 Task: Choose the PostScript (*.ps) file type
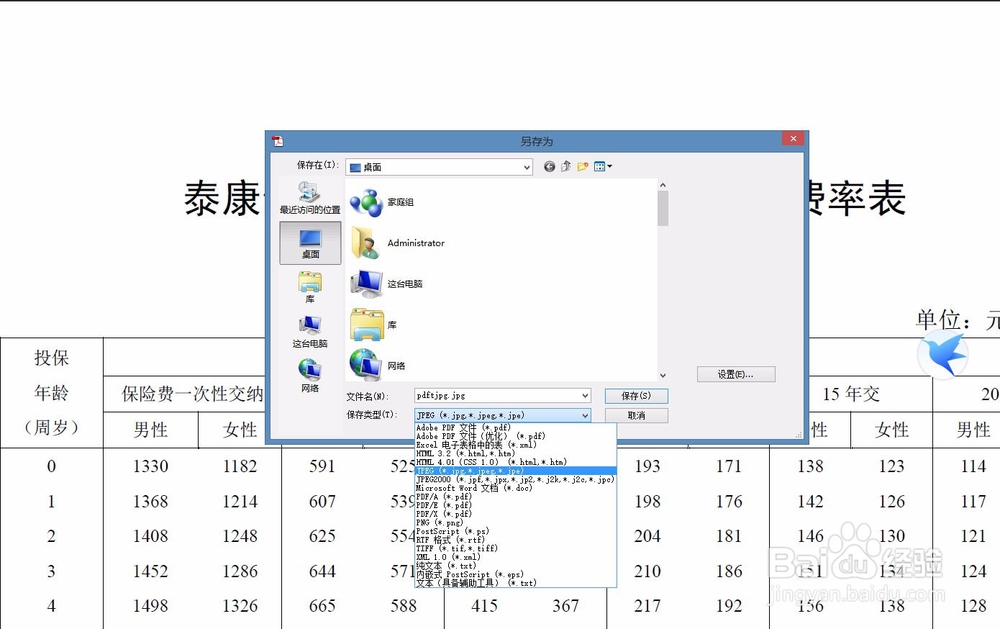[x=515, y=531]
